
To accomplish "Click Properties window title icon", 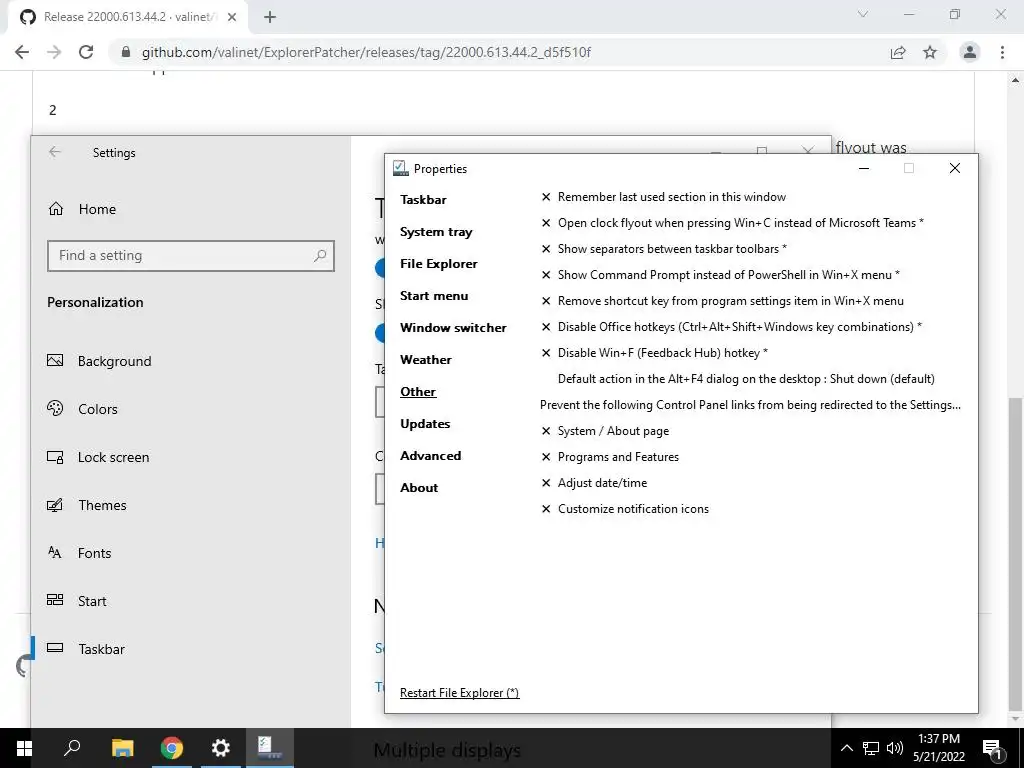I will [x=400, y=168].
